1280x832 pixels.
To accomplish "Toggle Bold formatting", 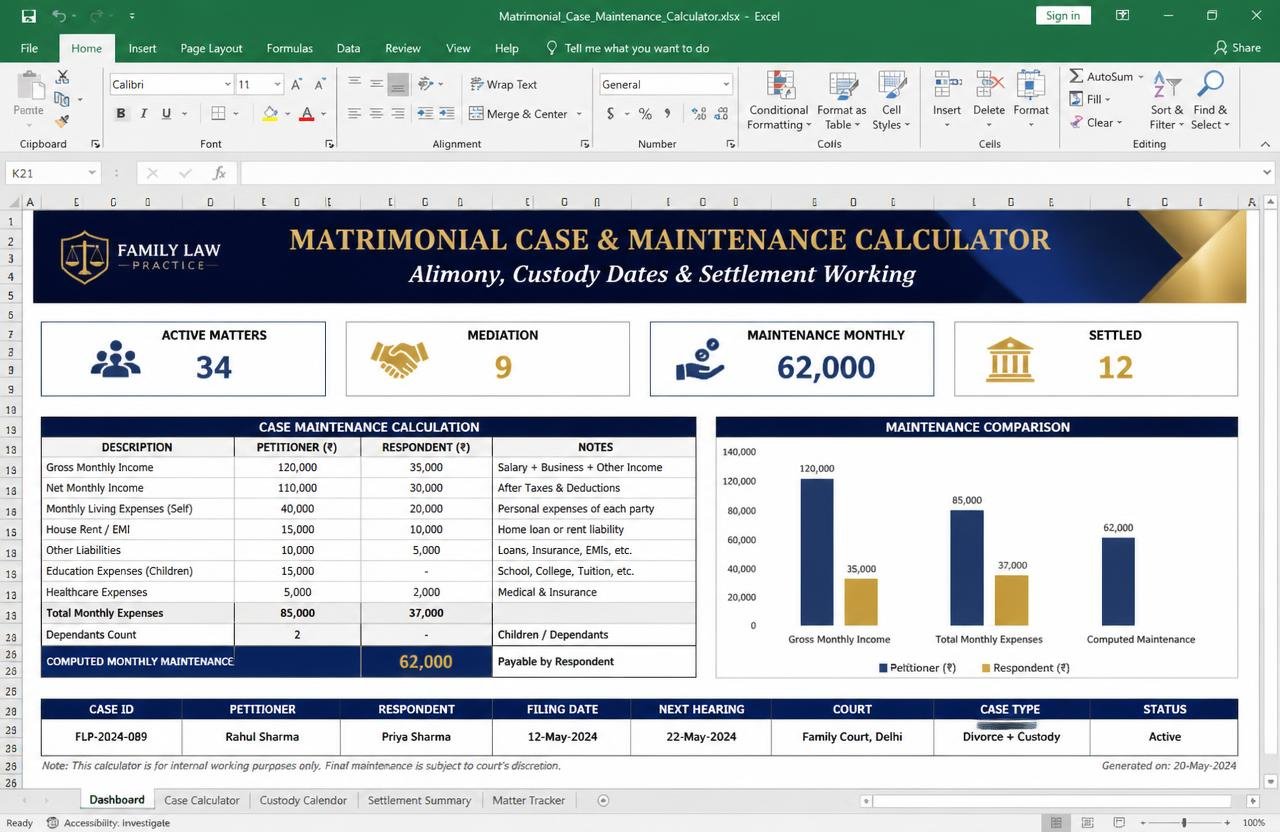I will [x=121, y=114].
